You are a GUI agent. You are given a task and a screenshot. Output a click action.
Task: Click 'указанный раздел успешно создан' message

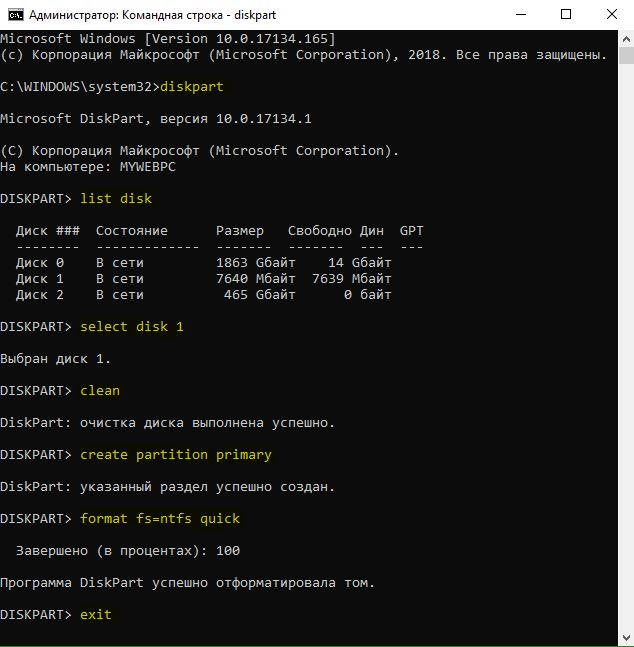207,487
